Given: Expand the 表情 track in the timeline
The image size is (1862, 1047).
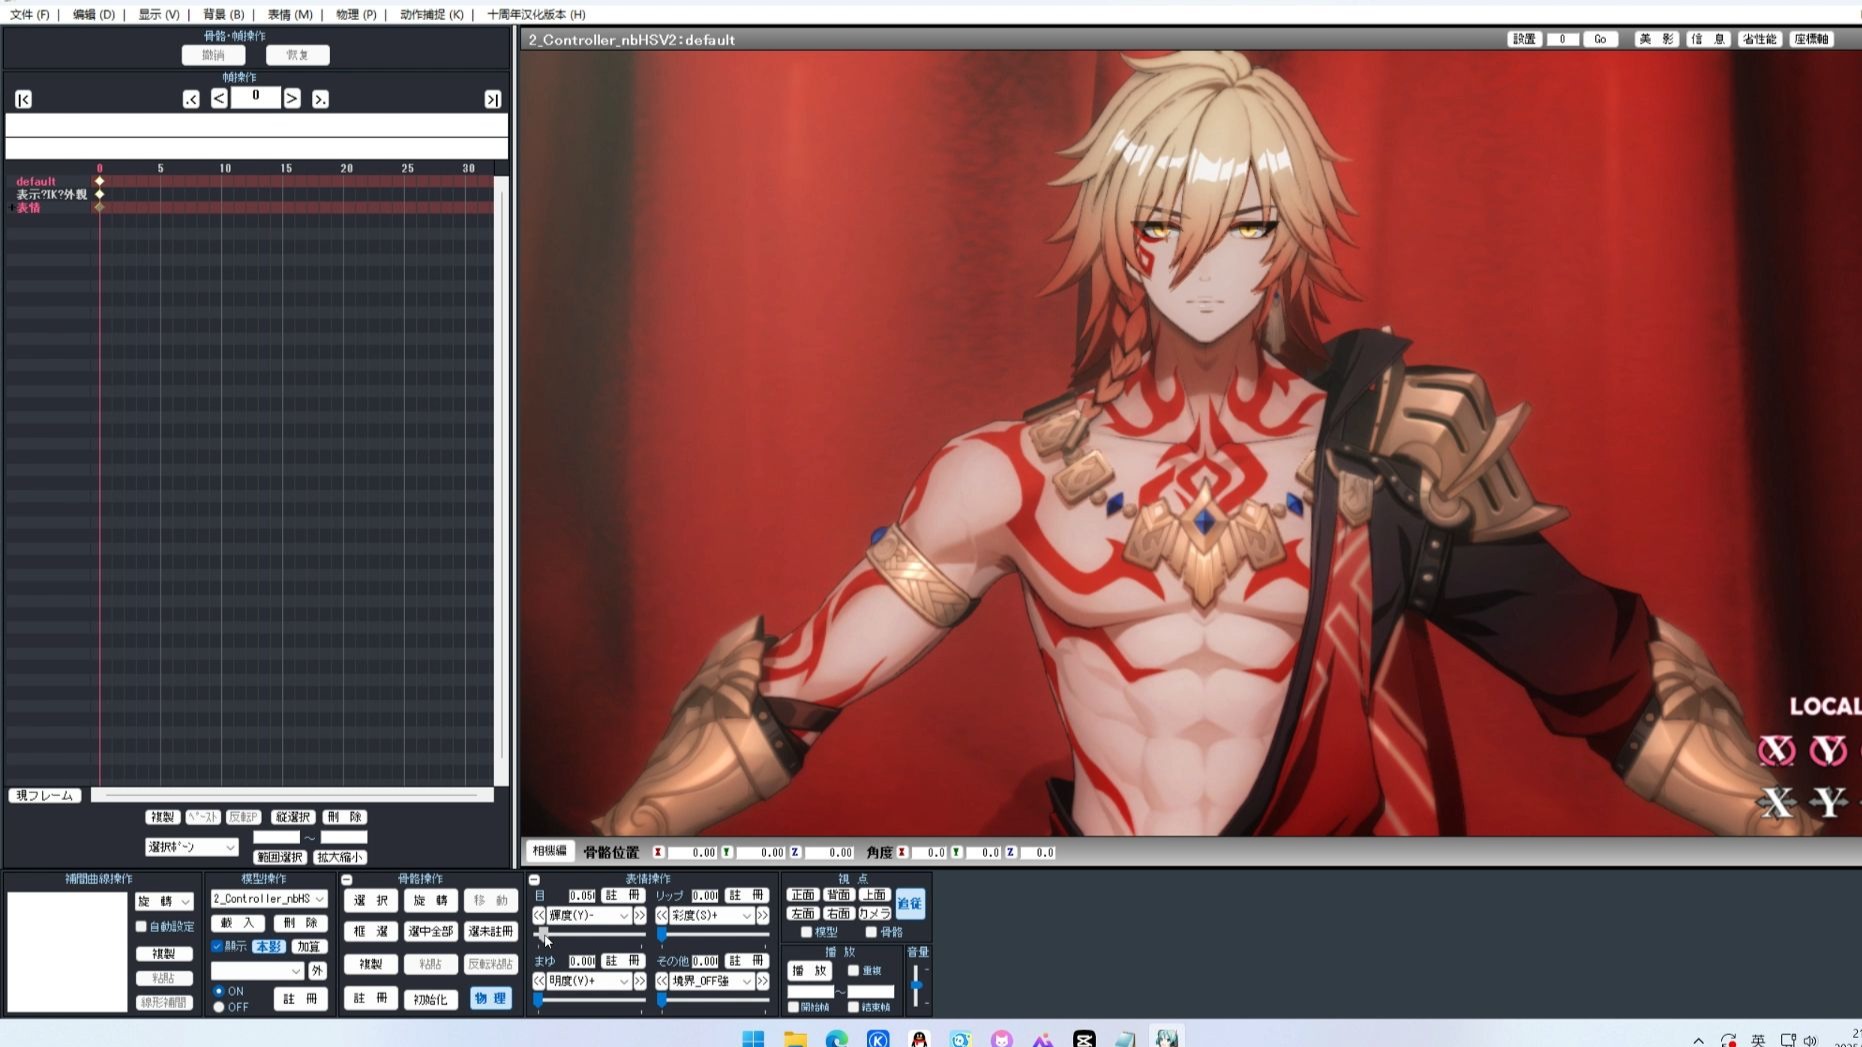Looking at the screenshot, I should pyautogui.click(x=11, y=208).
